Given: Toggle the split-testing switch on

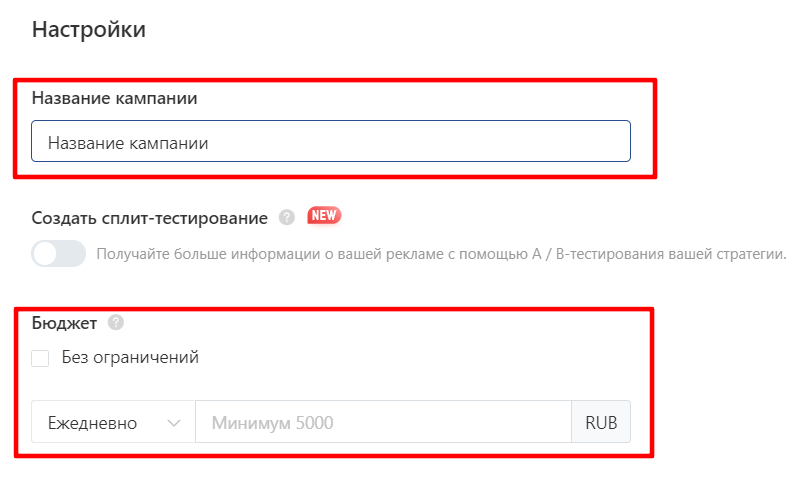Looking at the screenshot, I should [x=59, y=254].
